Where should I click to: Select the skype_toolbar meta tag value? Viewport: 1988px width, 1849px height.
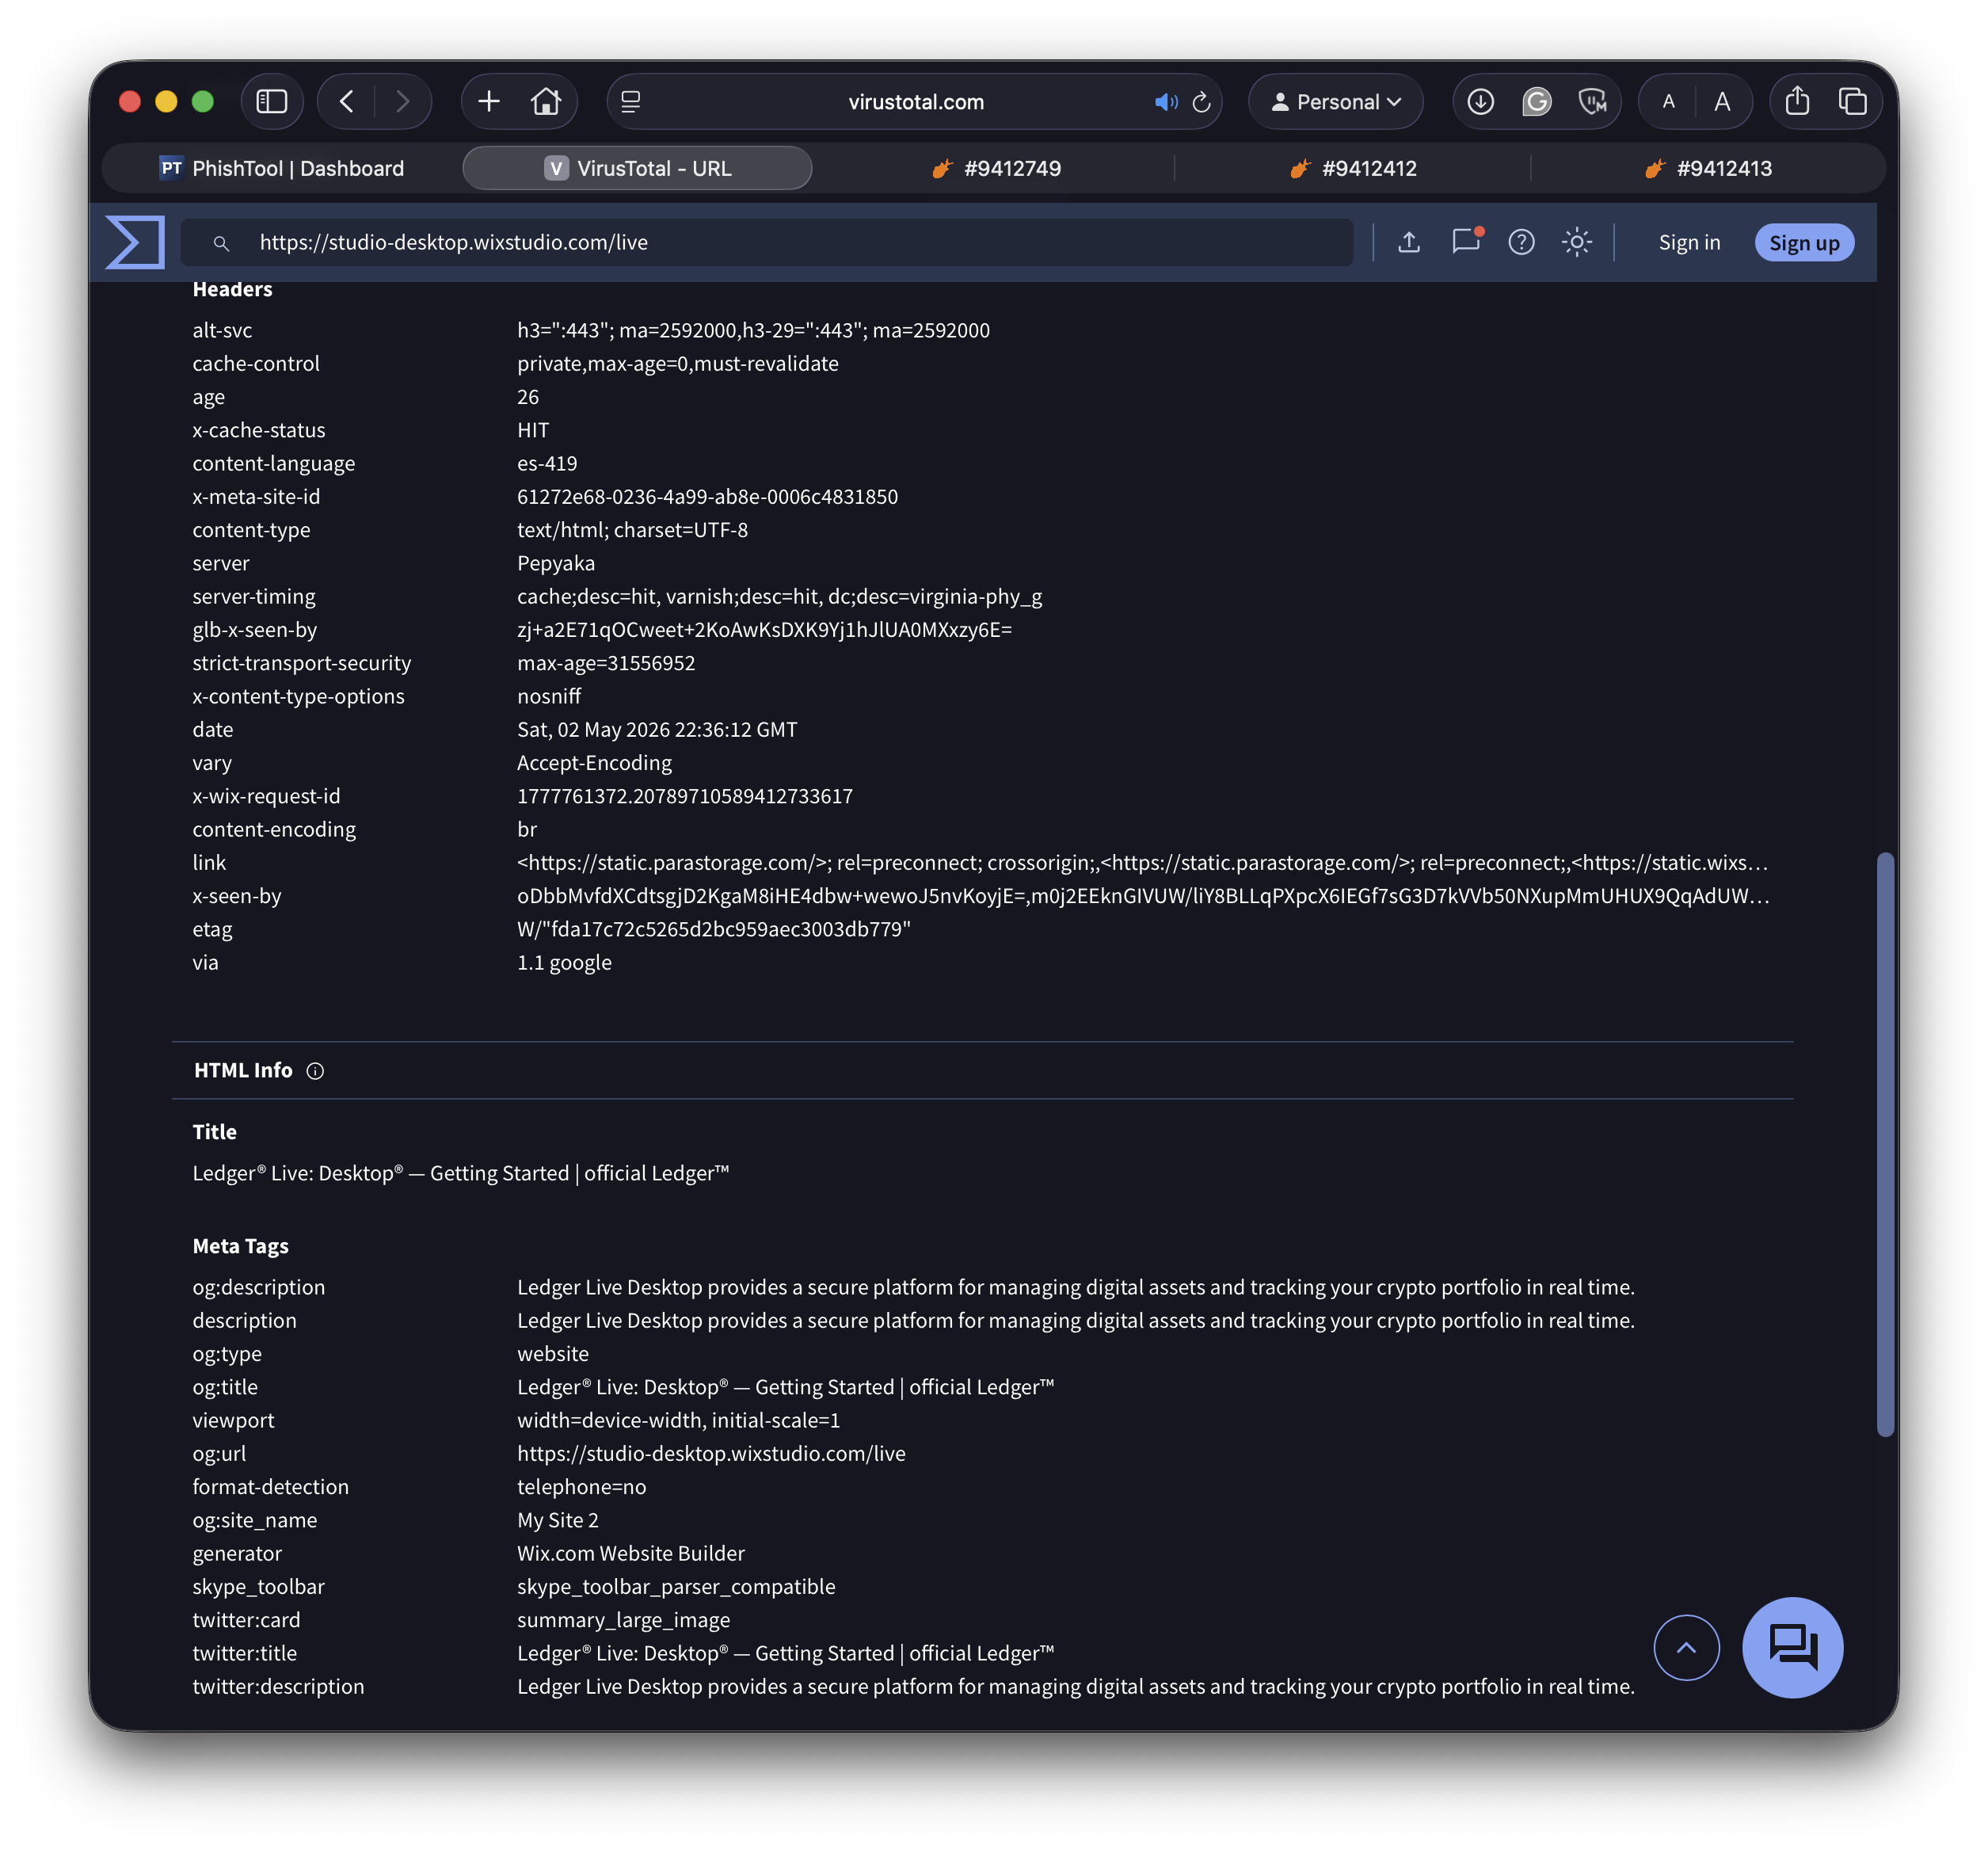(x=676, y=1587)
